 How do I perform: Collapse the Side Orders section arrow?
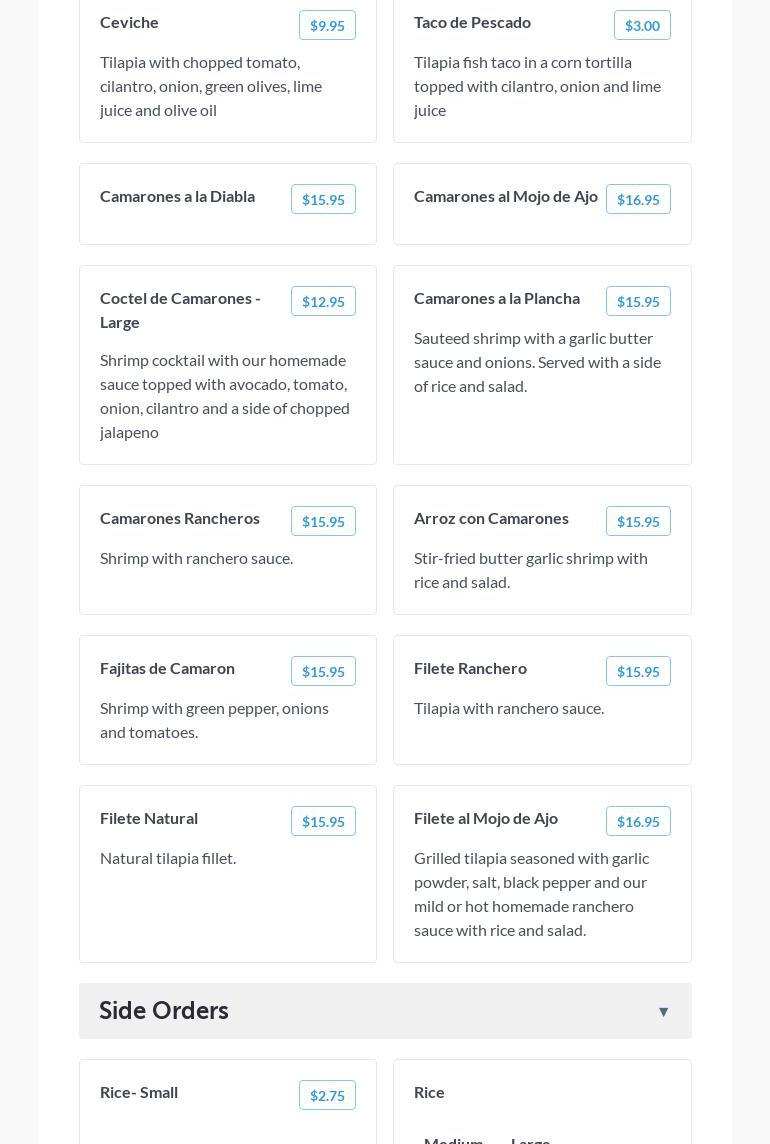coord(663,1012)
